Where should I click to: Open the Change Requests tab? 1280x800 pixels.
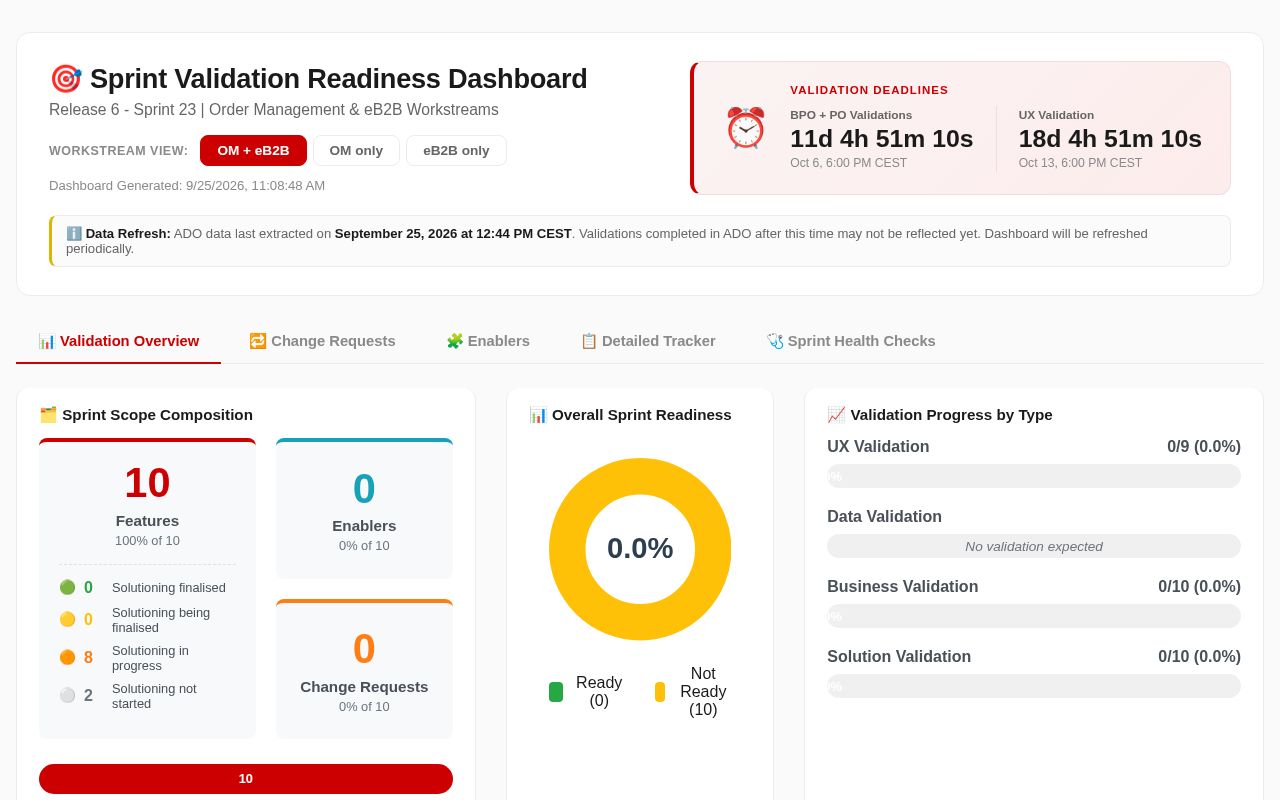coord(322,341)
